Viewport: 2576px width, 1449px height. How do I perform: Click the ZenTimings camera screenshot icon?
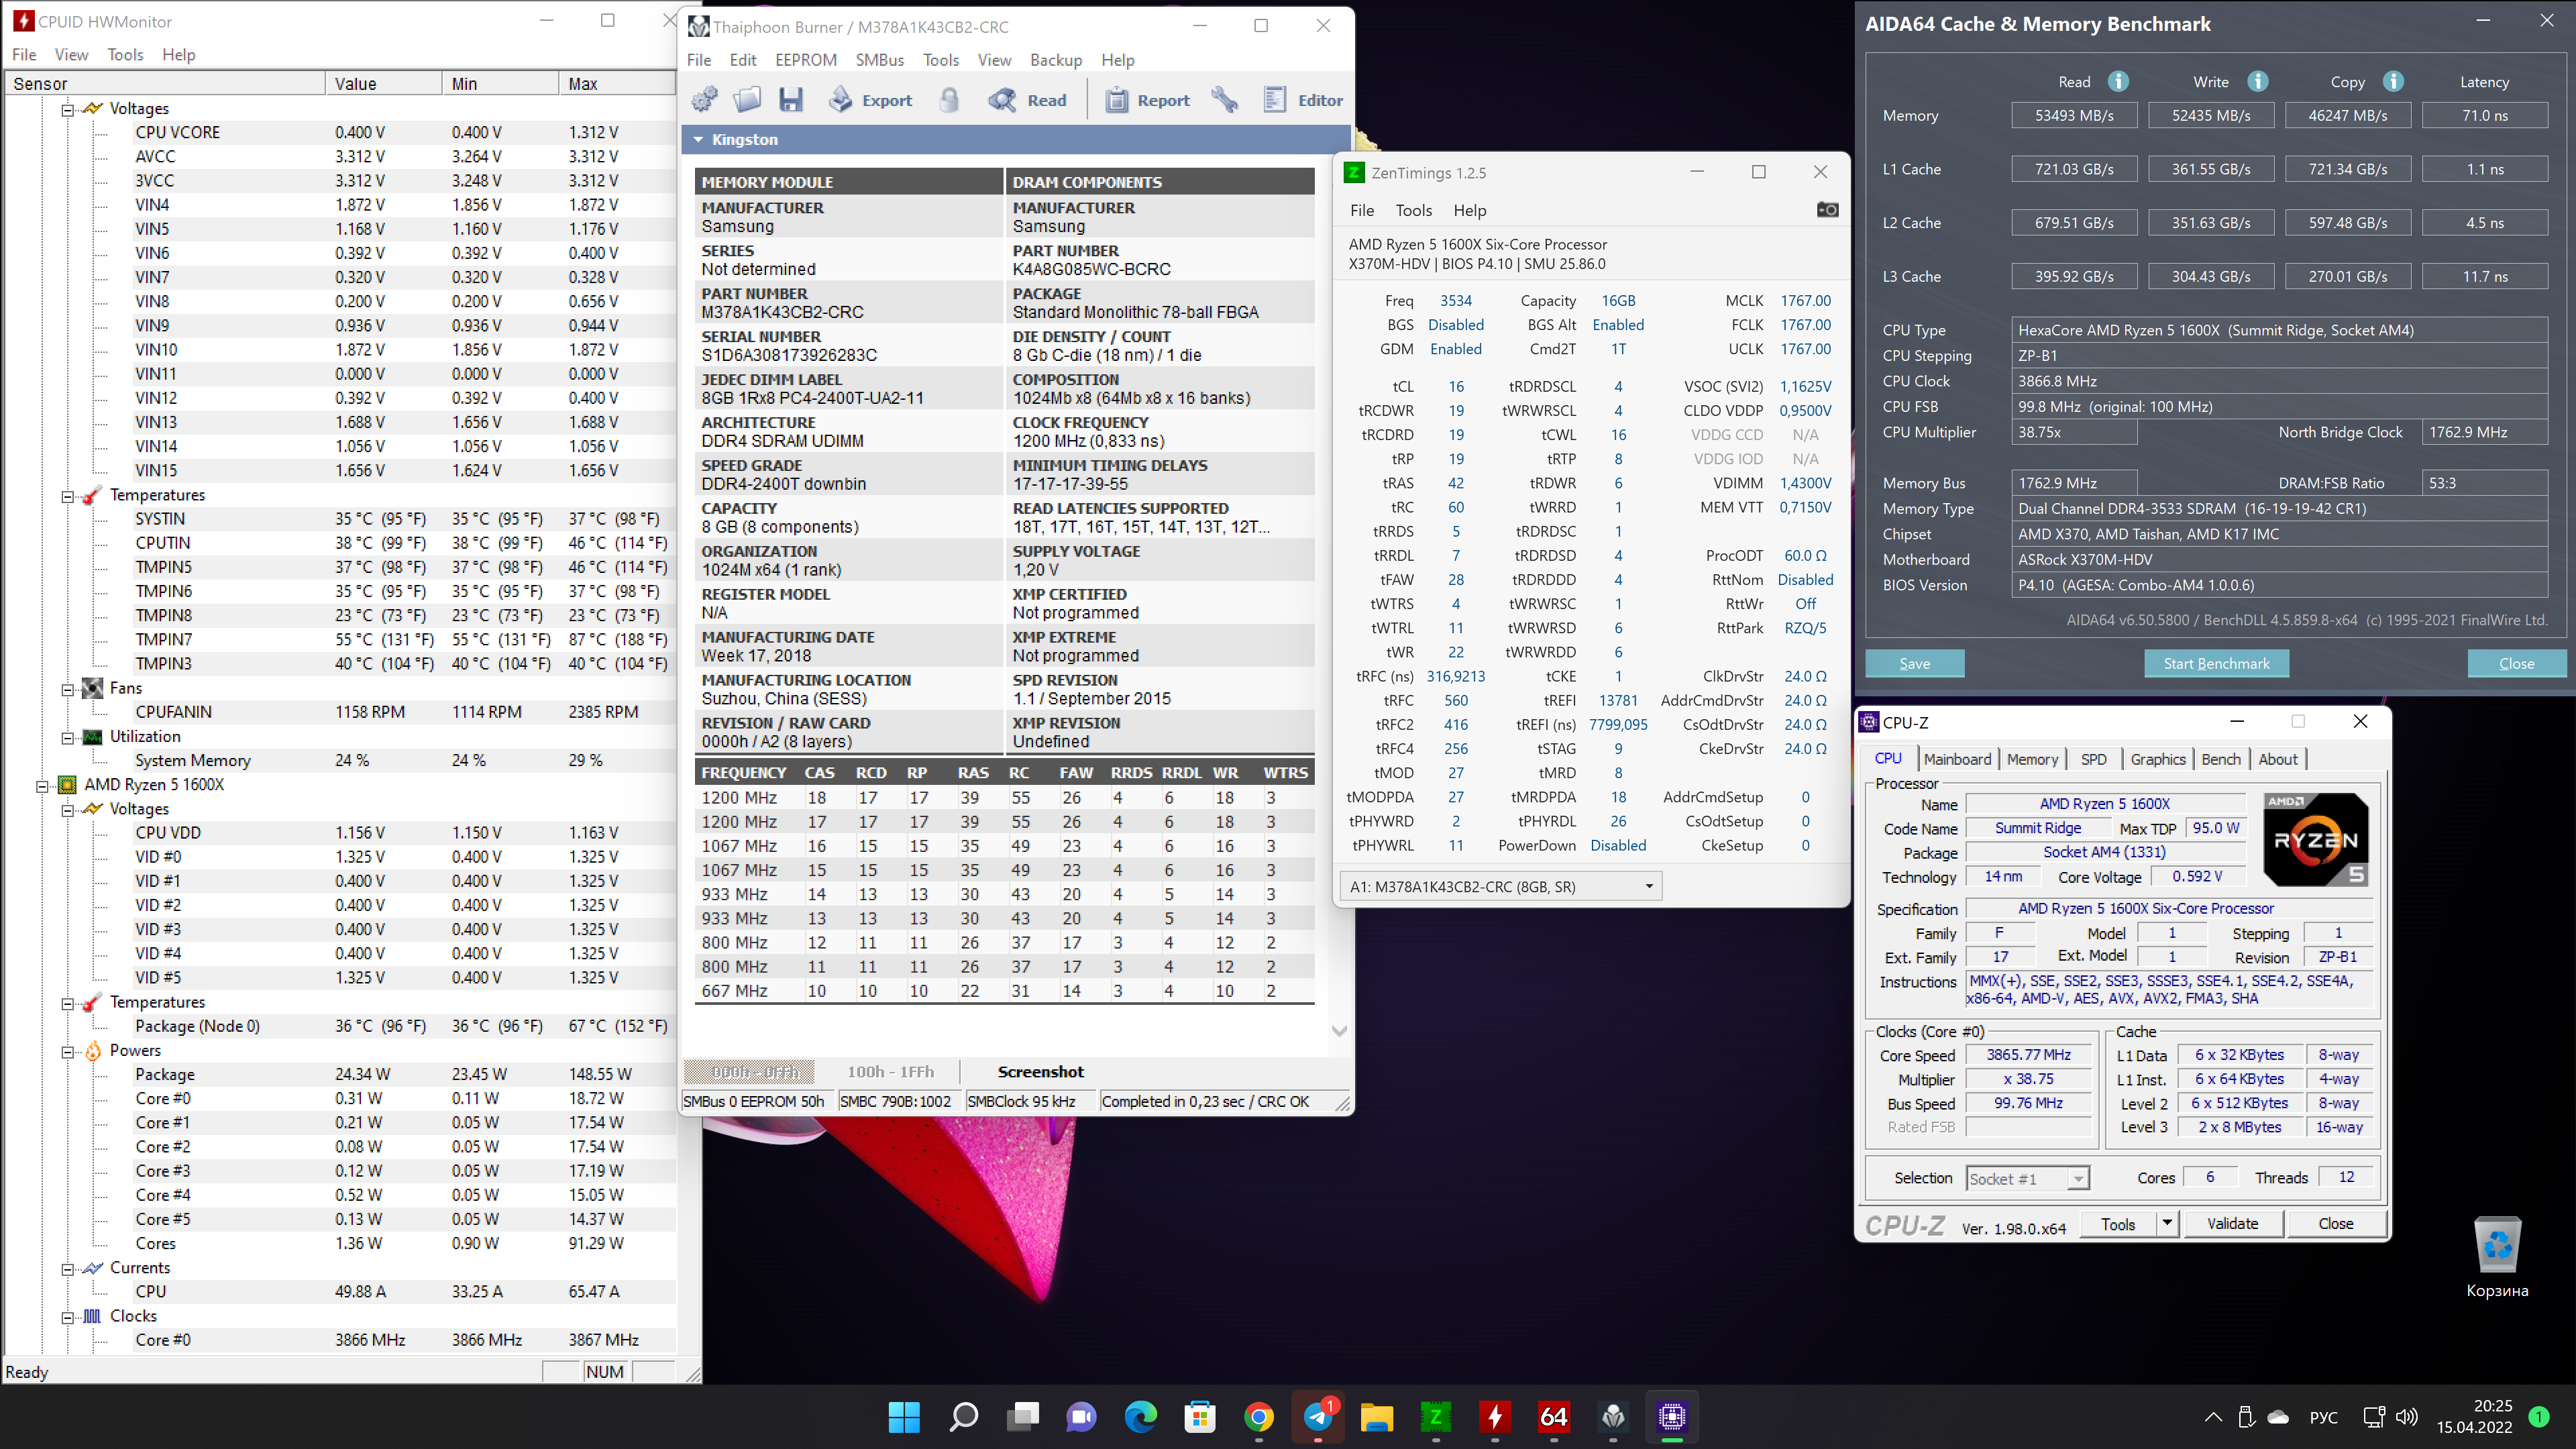[1827, 210]
